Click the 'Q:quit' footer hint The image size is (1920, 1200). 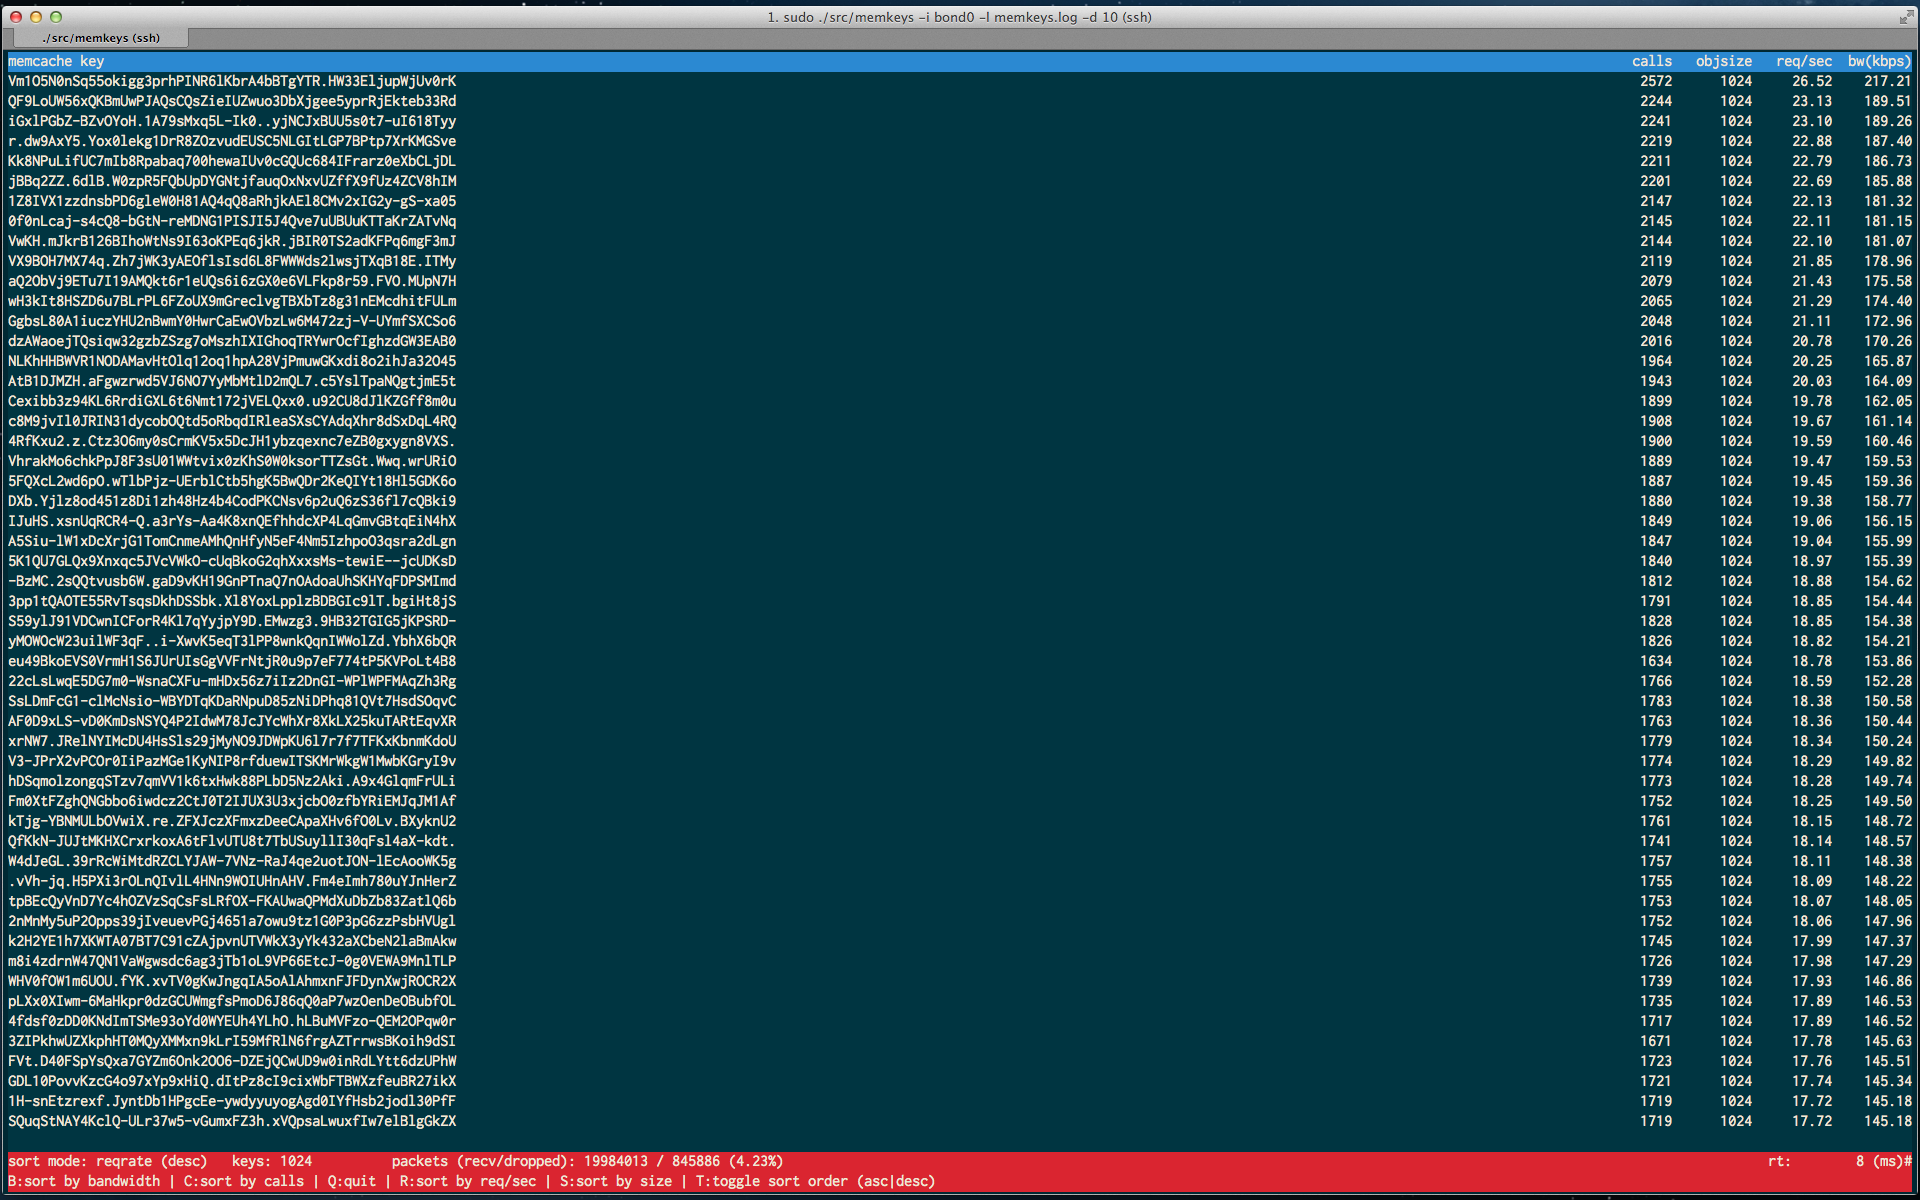[351, 1181]
